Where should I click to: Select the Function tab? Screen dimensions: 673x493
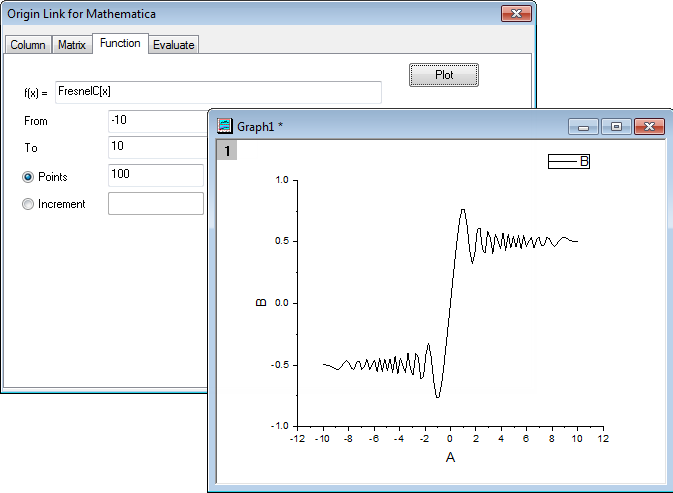tap(120, 44)
